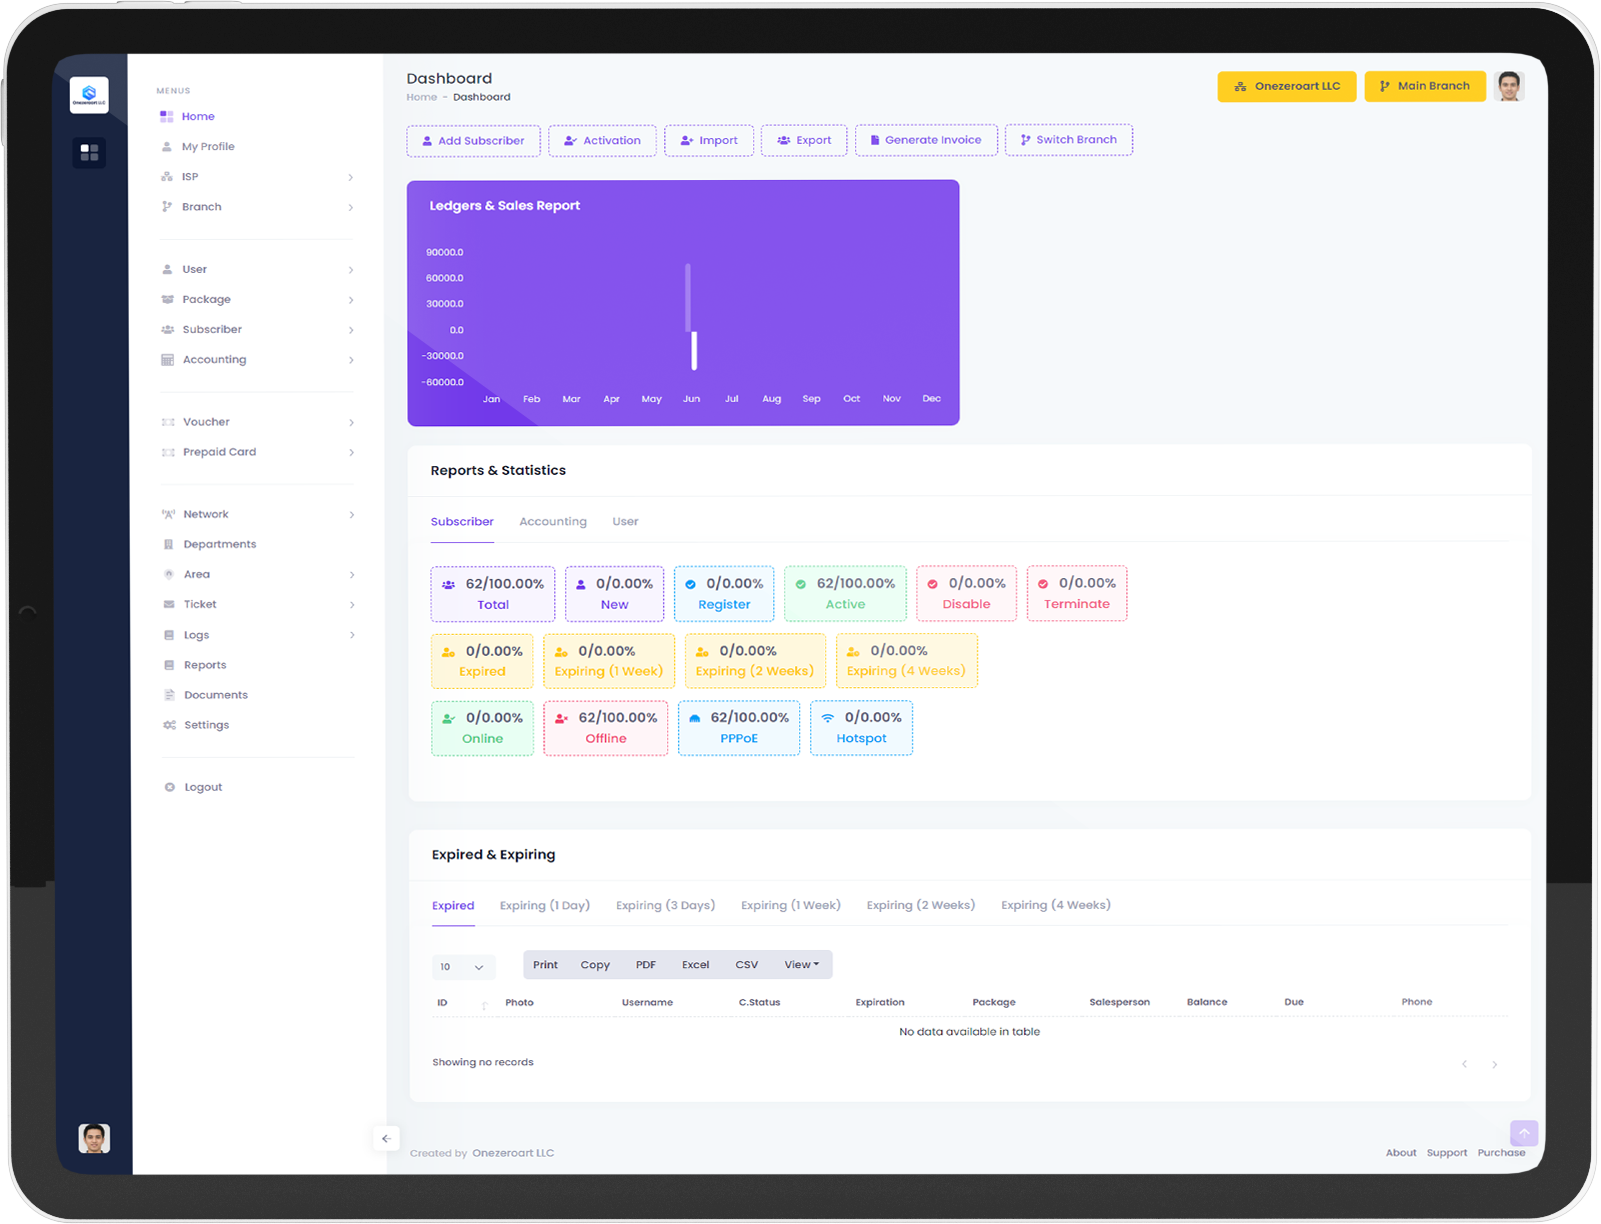This screenshot has height=1224, width=1601.
Task: Click the yellow Main Branch button
Action: click(1425, 87)
